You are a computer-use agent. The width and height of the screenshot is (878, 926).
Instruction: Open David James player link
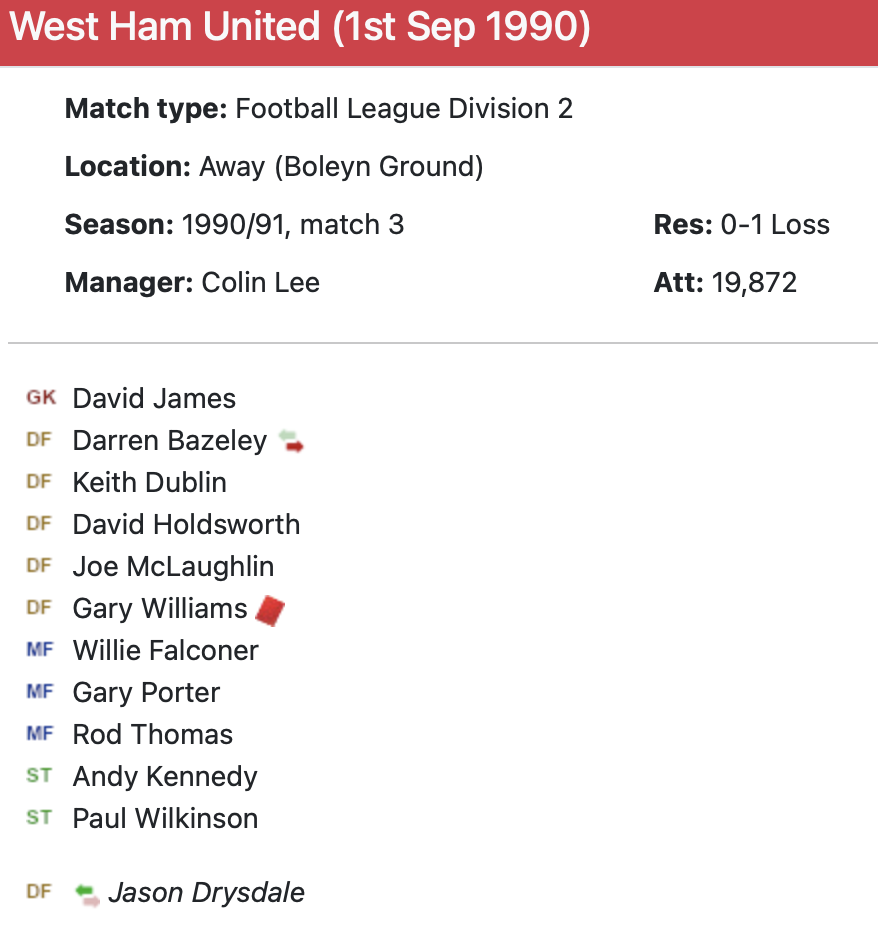tap(154, 398)
